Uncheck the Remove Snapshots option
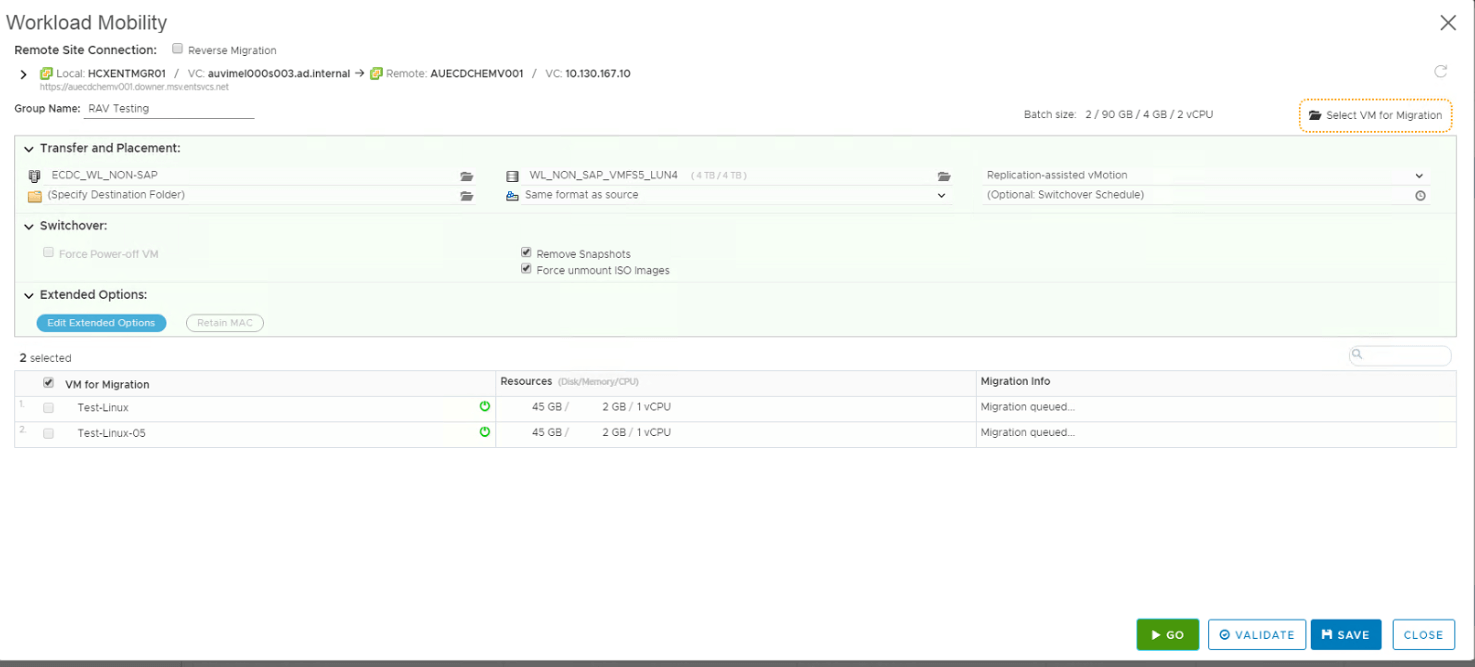1475x667 pixels. pos(526,253)
